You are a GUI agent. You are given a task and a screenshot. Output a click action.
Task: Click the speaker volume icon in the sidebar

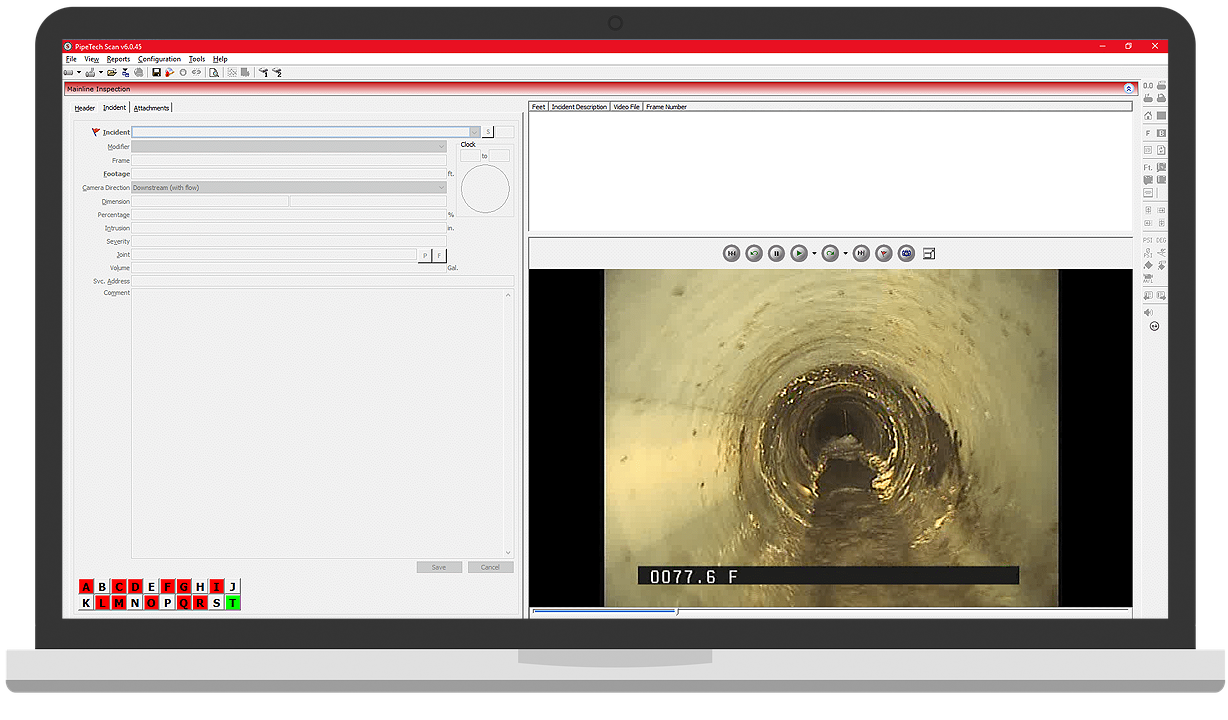click(1148, 312)
